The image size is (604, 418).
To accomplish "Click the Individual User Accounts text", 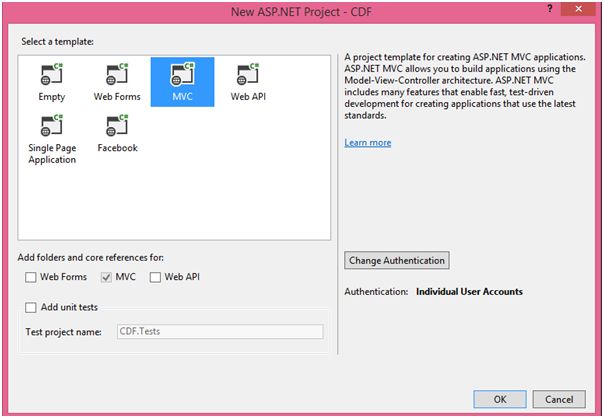I will 469,292.
